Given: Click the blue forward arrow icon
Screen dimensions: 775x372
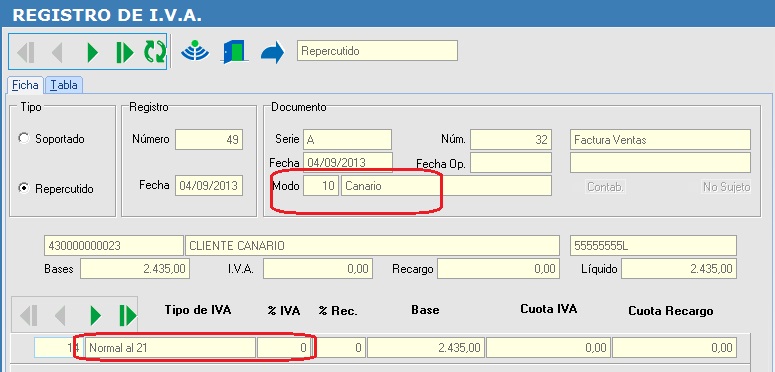Looking at the screenshot, I should (272, 52).
